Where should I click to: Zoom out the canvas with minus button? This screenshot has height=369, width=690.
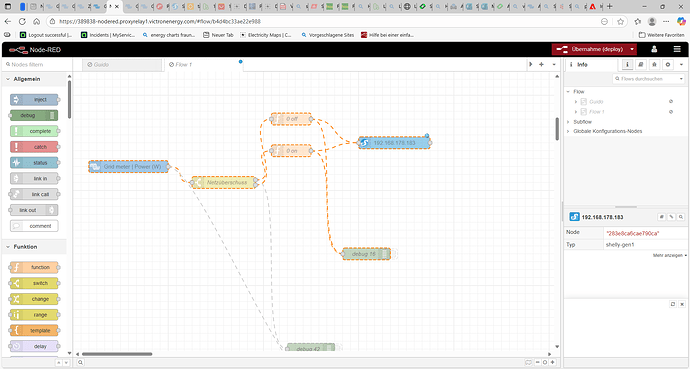pos(537,362)
